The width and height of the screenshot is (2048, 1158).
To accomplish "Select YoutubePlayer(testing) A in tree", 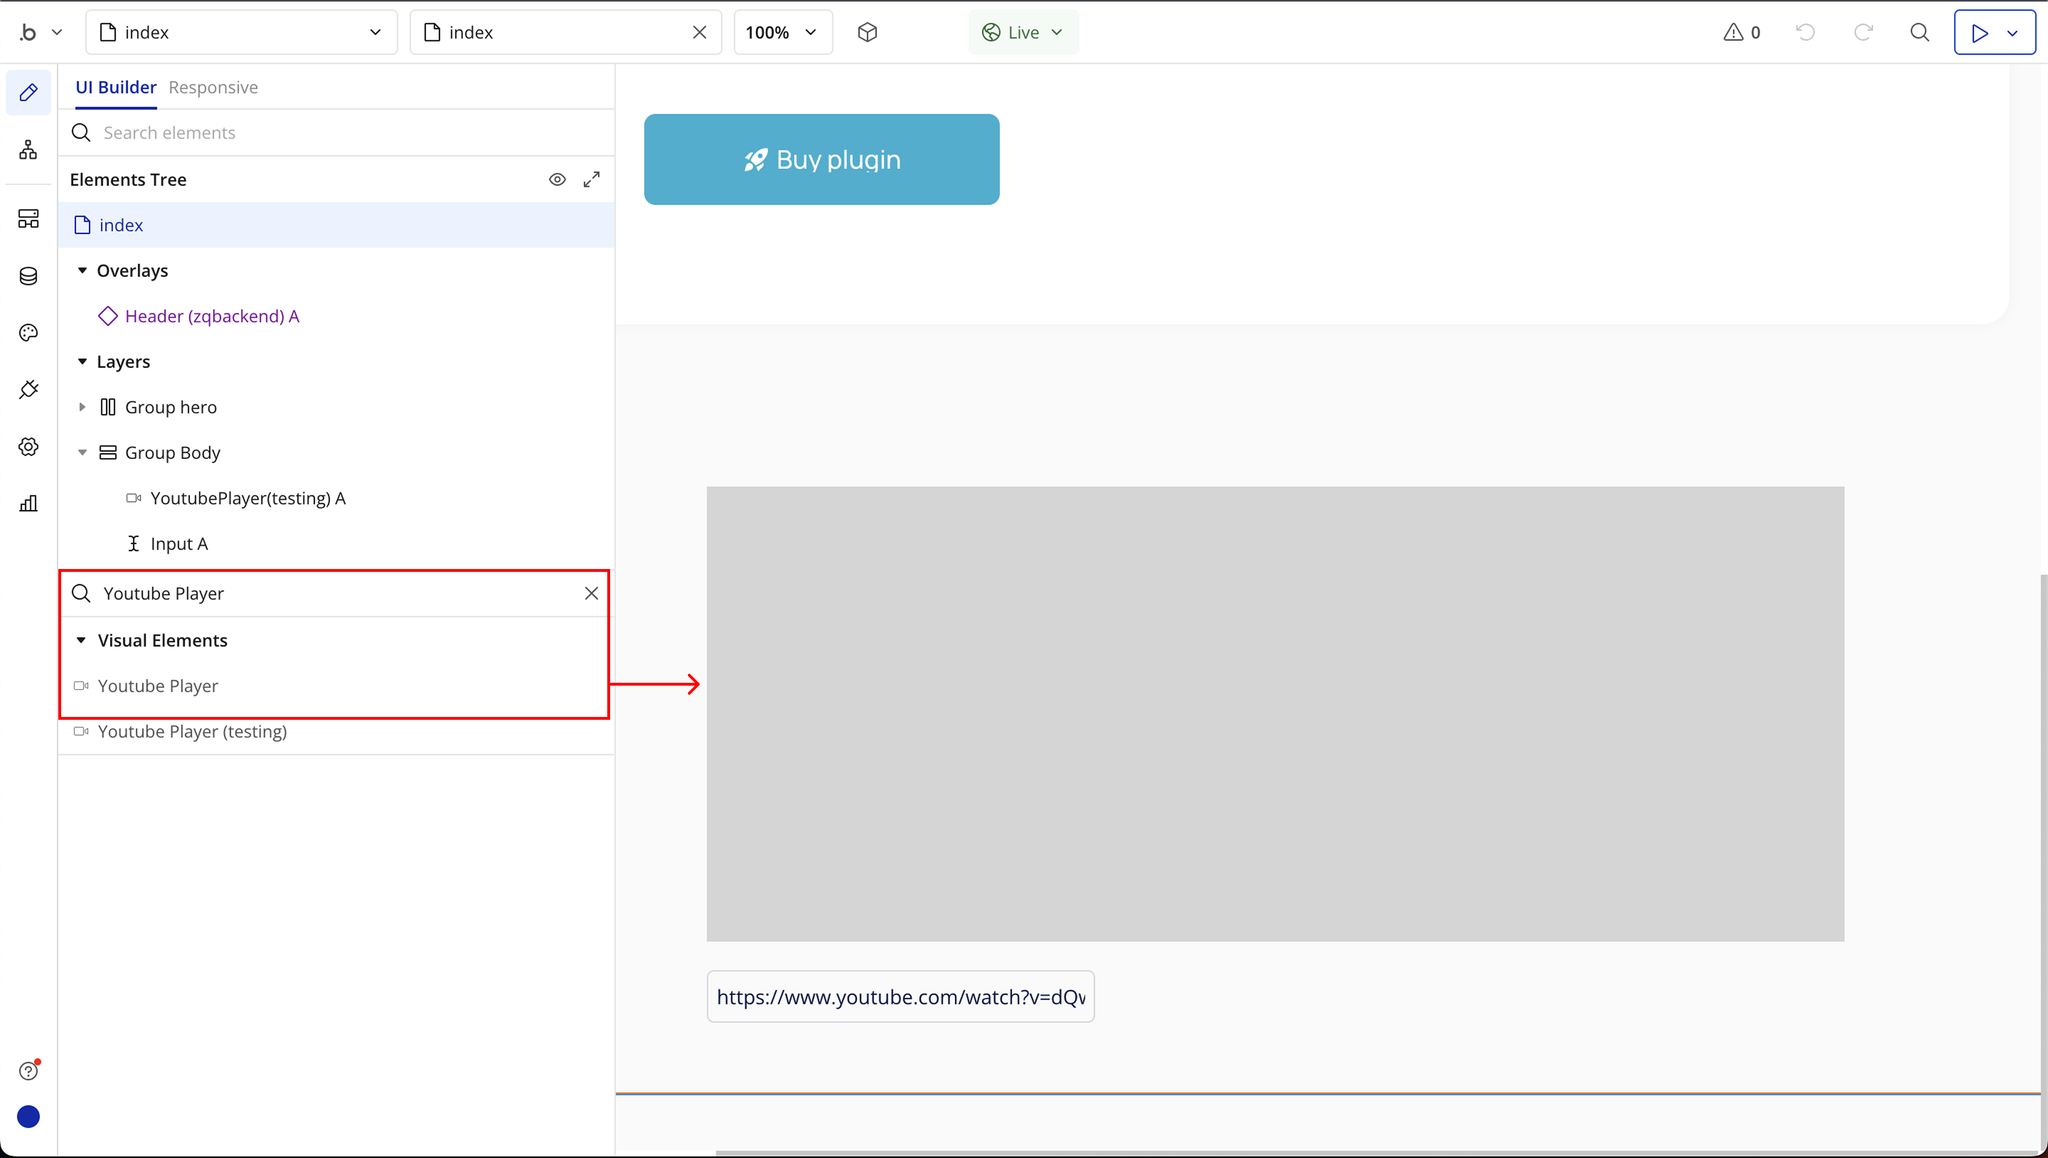I will (x=247, y=498).
